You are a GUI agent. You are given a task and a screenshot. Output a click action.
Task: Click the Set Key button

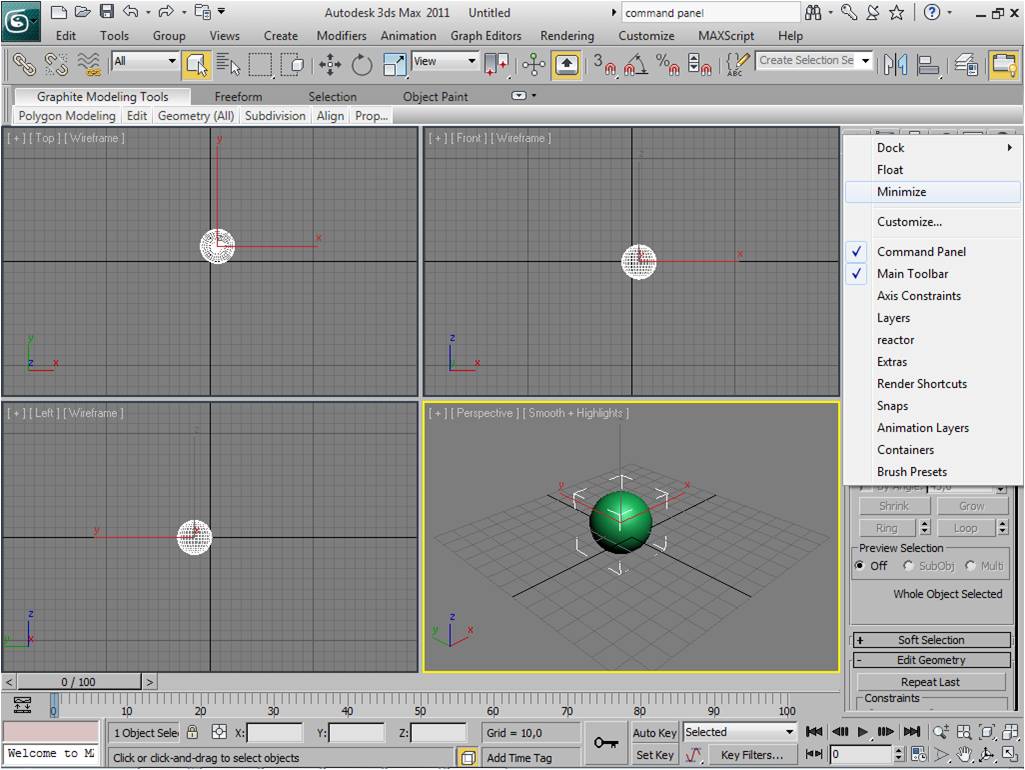pyautogui.click(x=654, y=755)
